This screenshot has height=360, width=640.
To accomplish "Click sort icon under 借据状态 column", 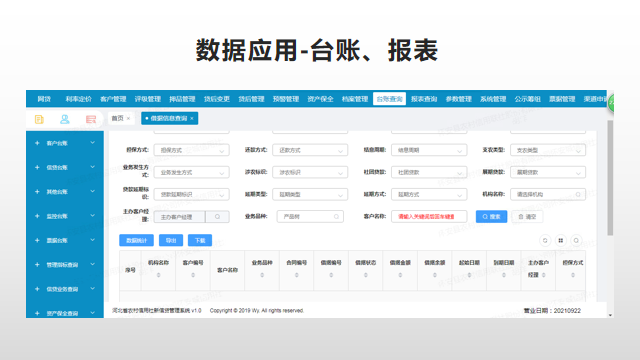I will 366,275.
